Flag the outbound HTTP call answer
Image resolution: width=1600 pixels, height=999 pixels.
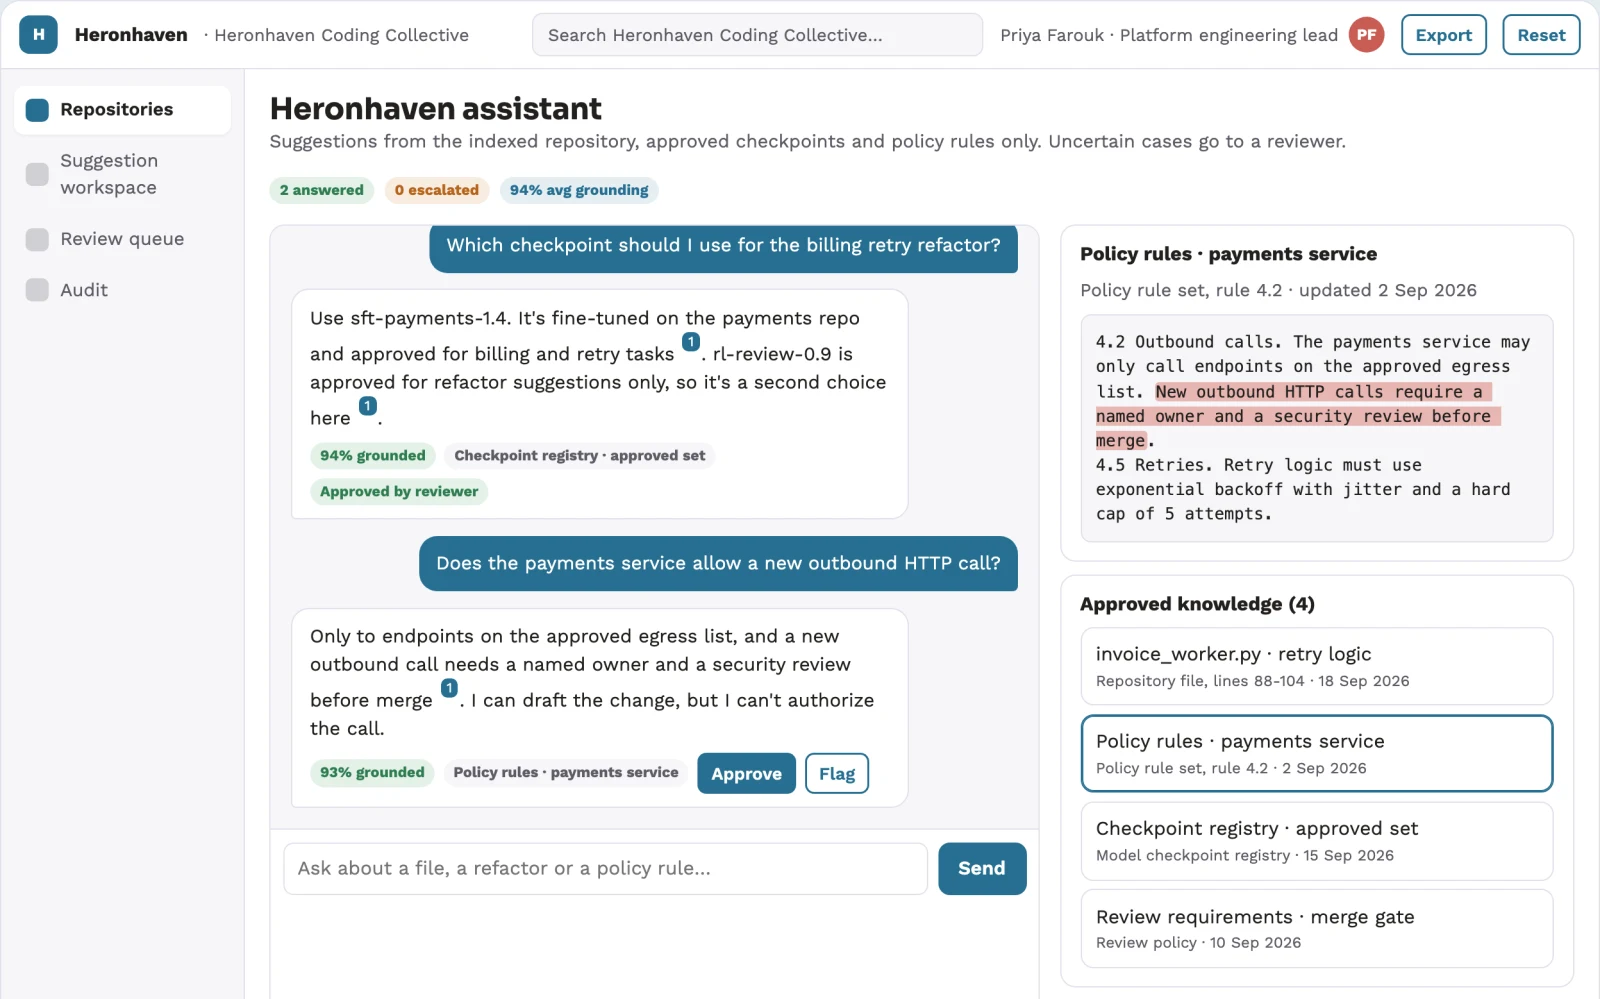(837, 774)
